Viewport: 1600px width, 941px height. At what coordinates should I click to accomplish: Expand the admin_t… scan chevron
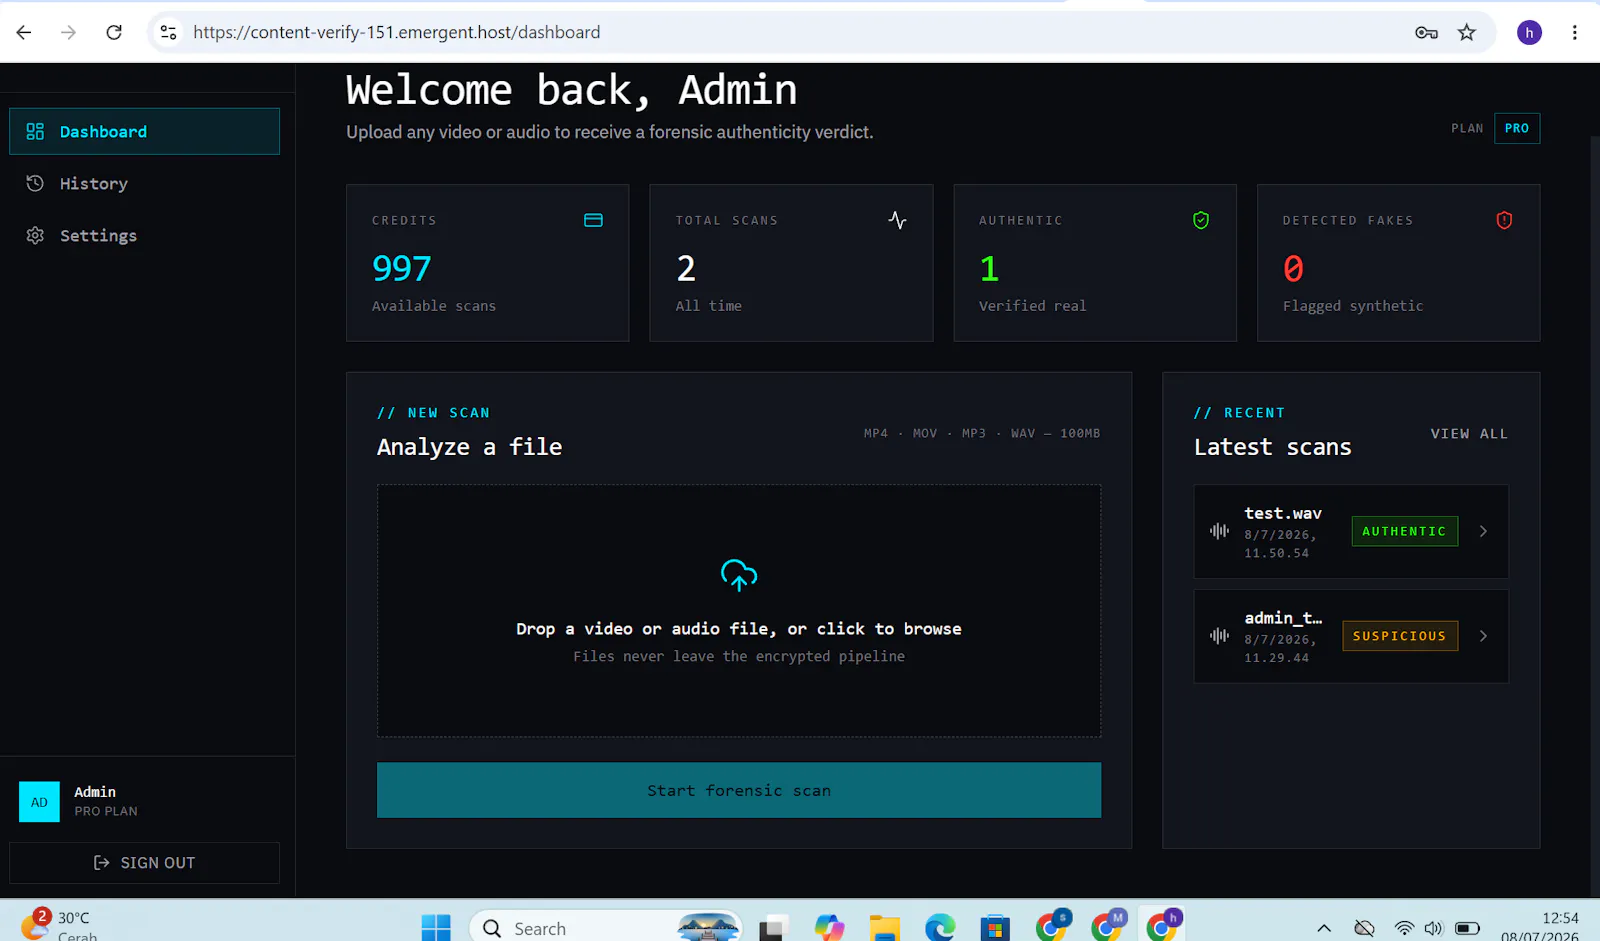click(1483, 636)
